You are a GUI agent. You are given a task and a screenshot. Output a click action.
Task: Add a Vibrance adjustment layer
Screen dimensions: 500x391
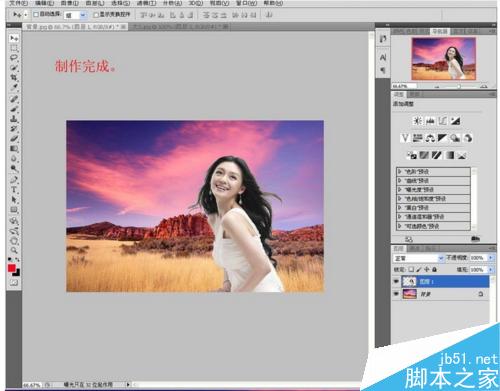pyautogui.click(x=405, y=138)
